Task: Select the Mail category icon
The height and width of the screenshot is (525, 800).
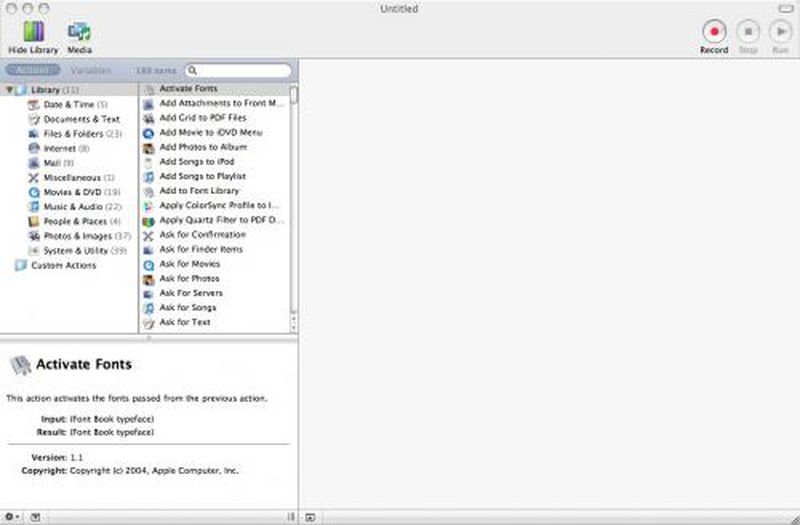Action: click(34, 163)
